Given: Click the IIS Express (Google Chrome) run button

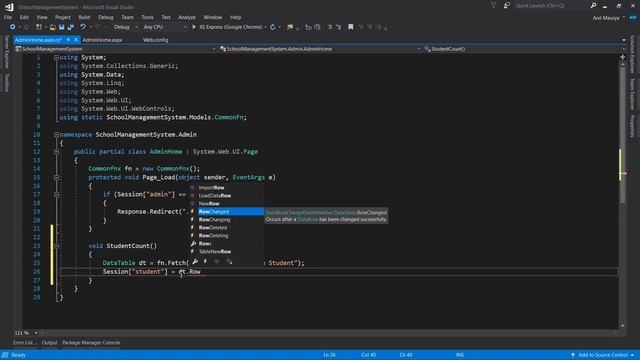Looking at the screenshot, I should point(227,27).
